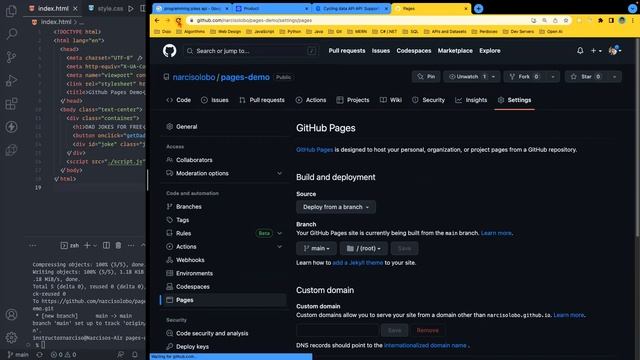
Task: Click browser address bar URL
Action: coord(254,20)
